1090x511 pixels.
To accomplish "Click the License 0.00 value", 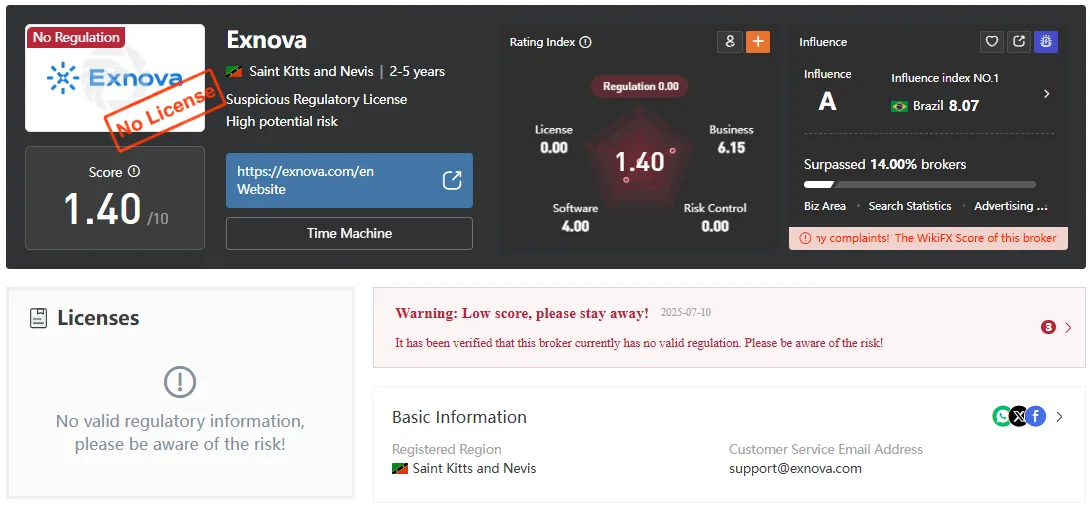I will 553,147.
